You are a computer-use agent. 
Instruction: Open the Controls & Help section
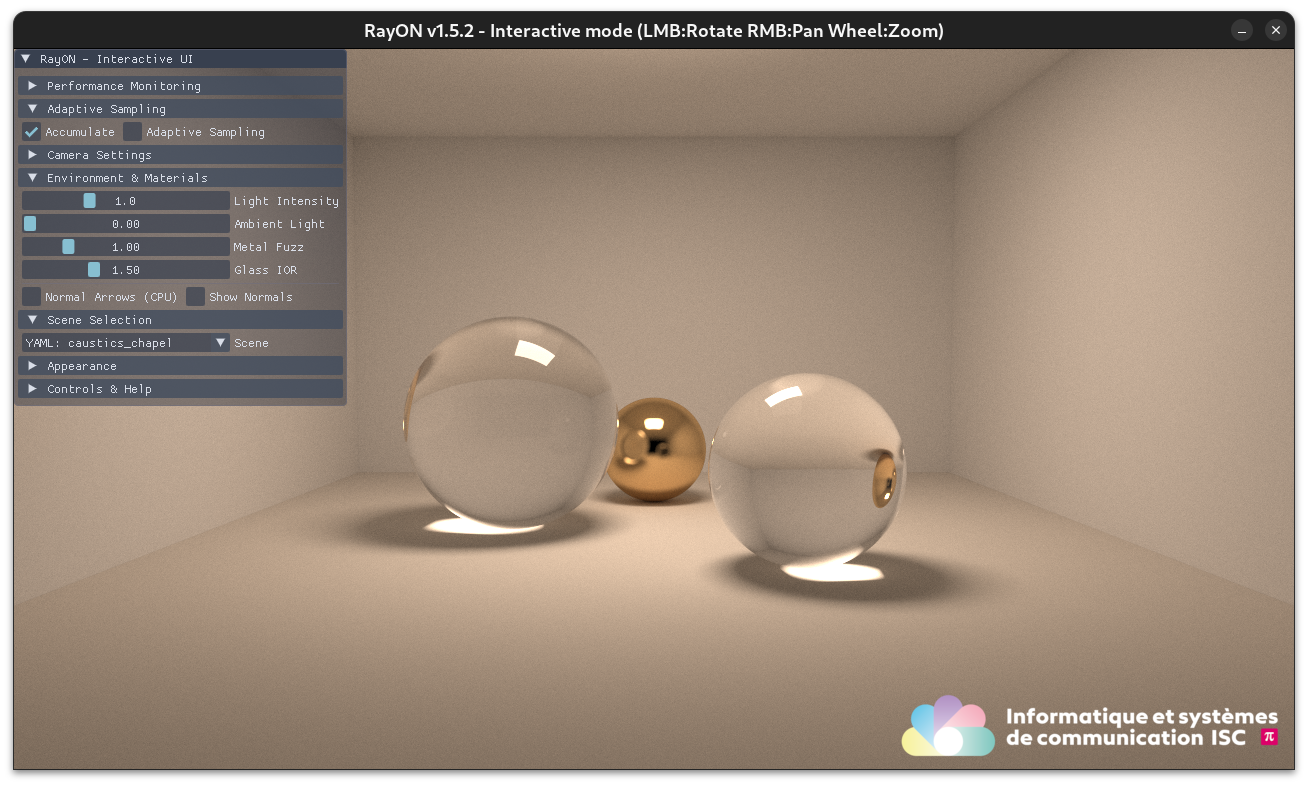coord(33,389)
